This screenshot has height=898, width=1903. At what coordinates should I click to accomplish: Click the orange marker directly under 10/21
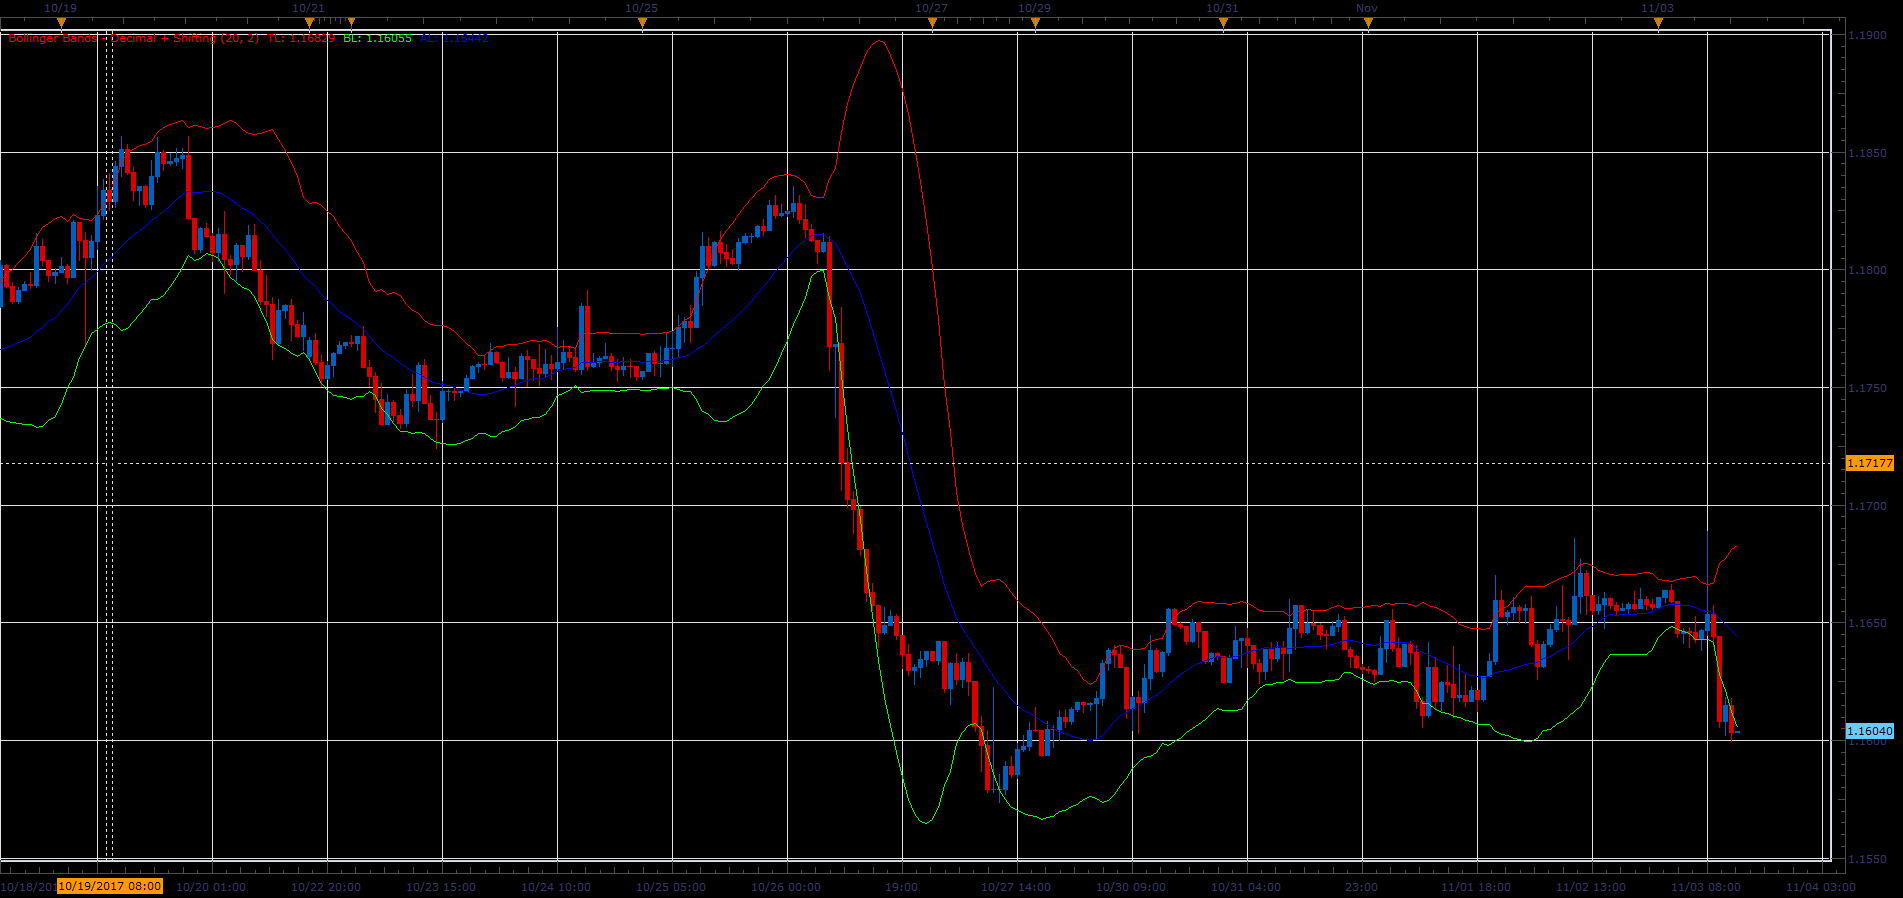(309, 21)
